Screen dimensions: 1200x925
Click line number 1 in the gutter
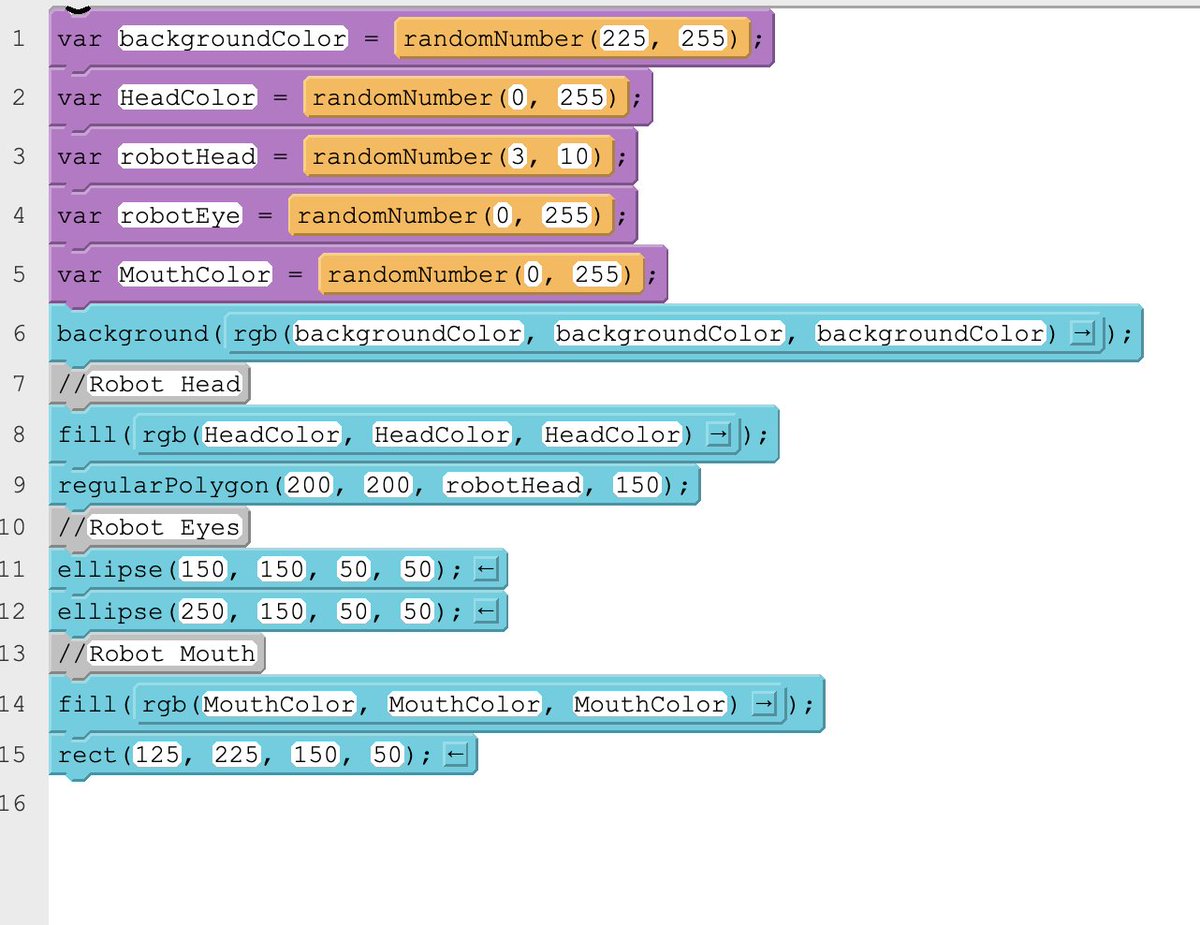tap(20, 39)
